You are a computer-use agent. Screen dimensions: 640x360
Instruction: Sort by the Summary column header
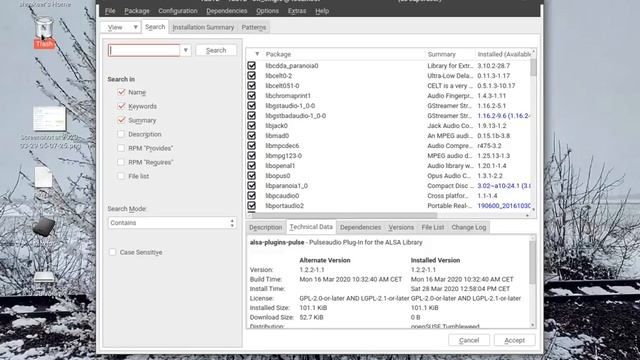pyautogui.click(x=442, y=54)
